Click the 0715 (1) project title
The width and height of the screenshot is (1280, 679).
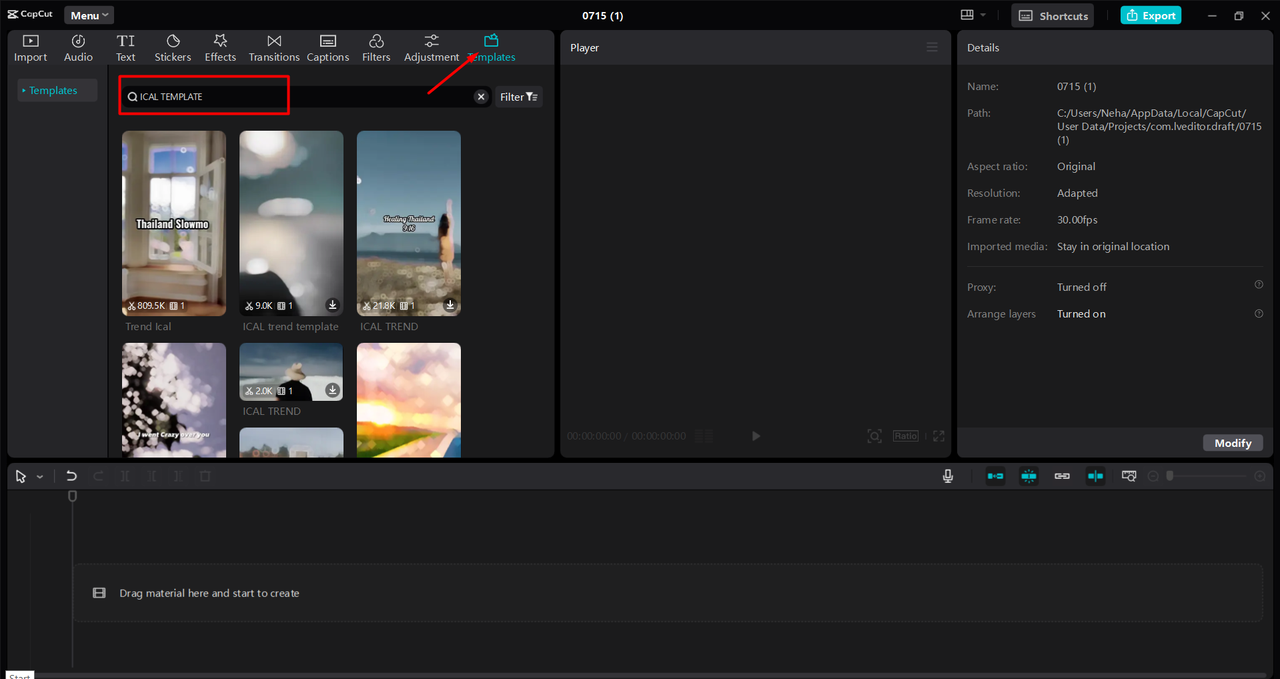603,15
